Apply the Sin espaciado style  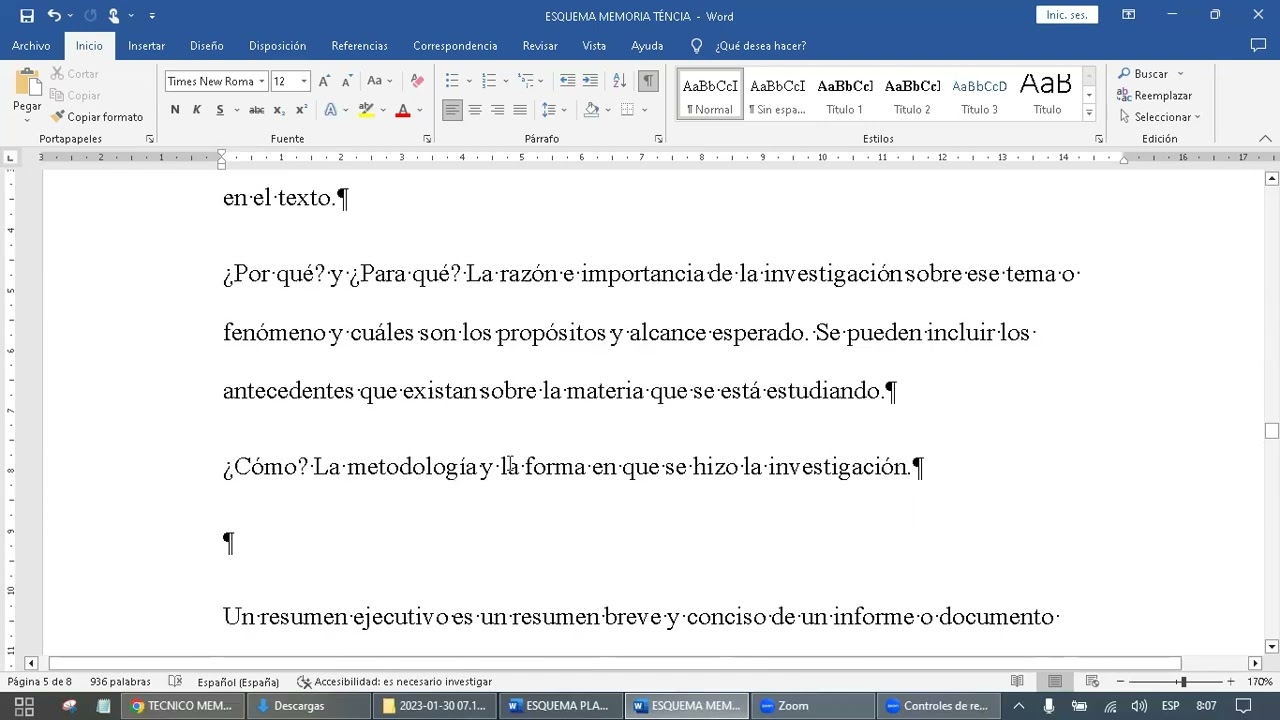[777, 95]
